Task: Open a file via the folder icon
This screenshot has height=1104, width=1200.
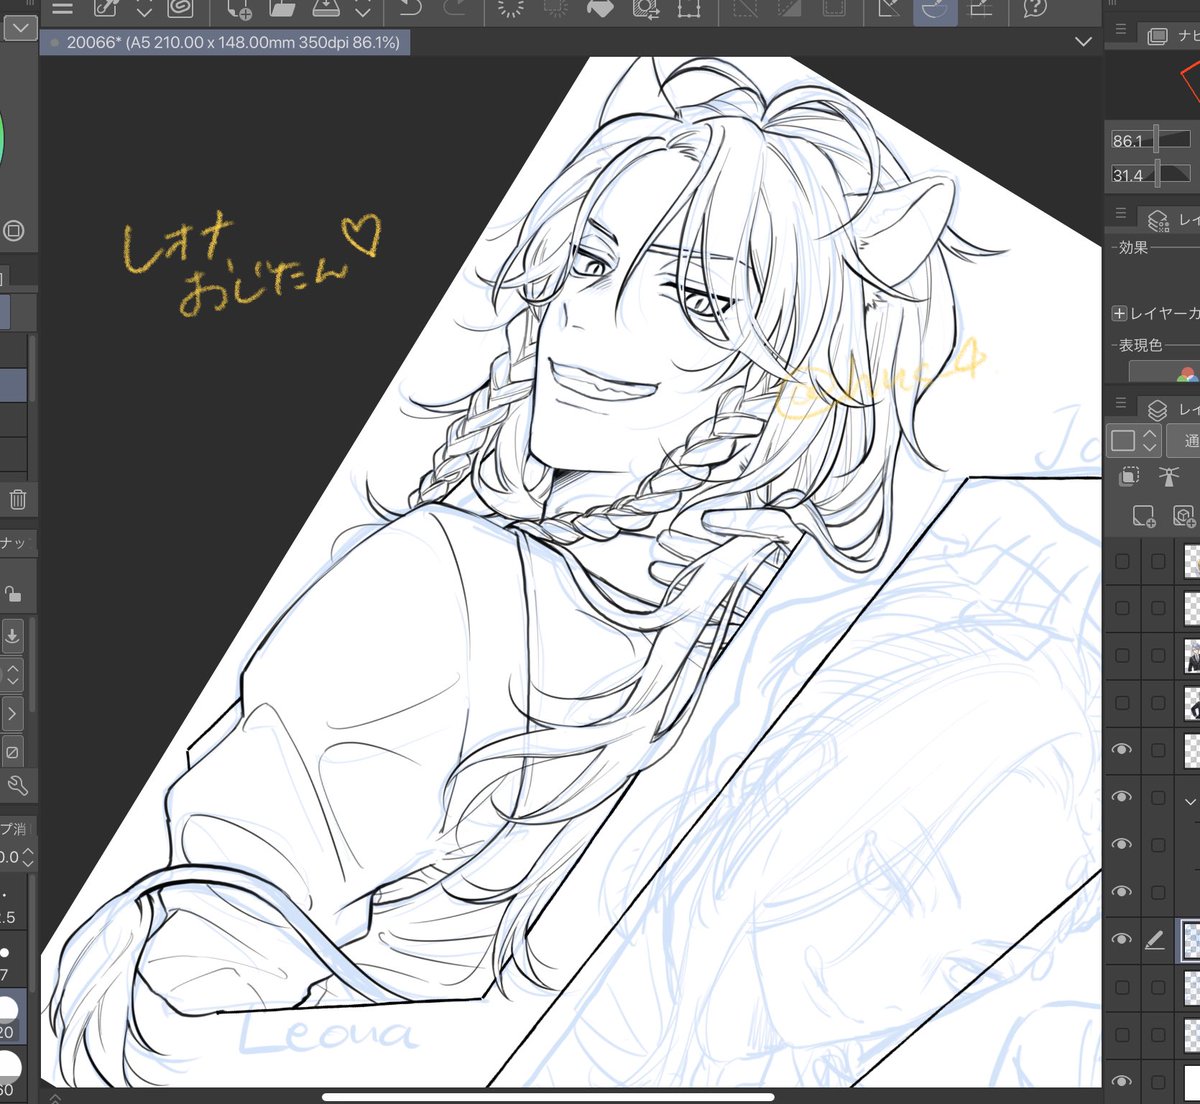Action: point(283,9)
